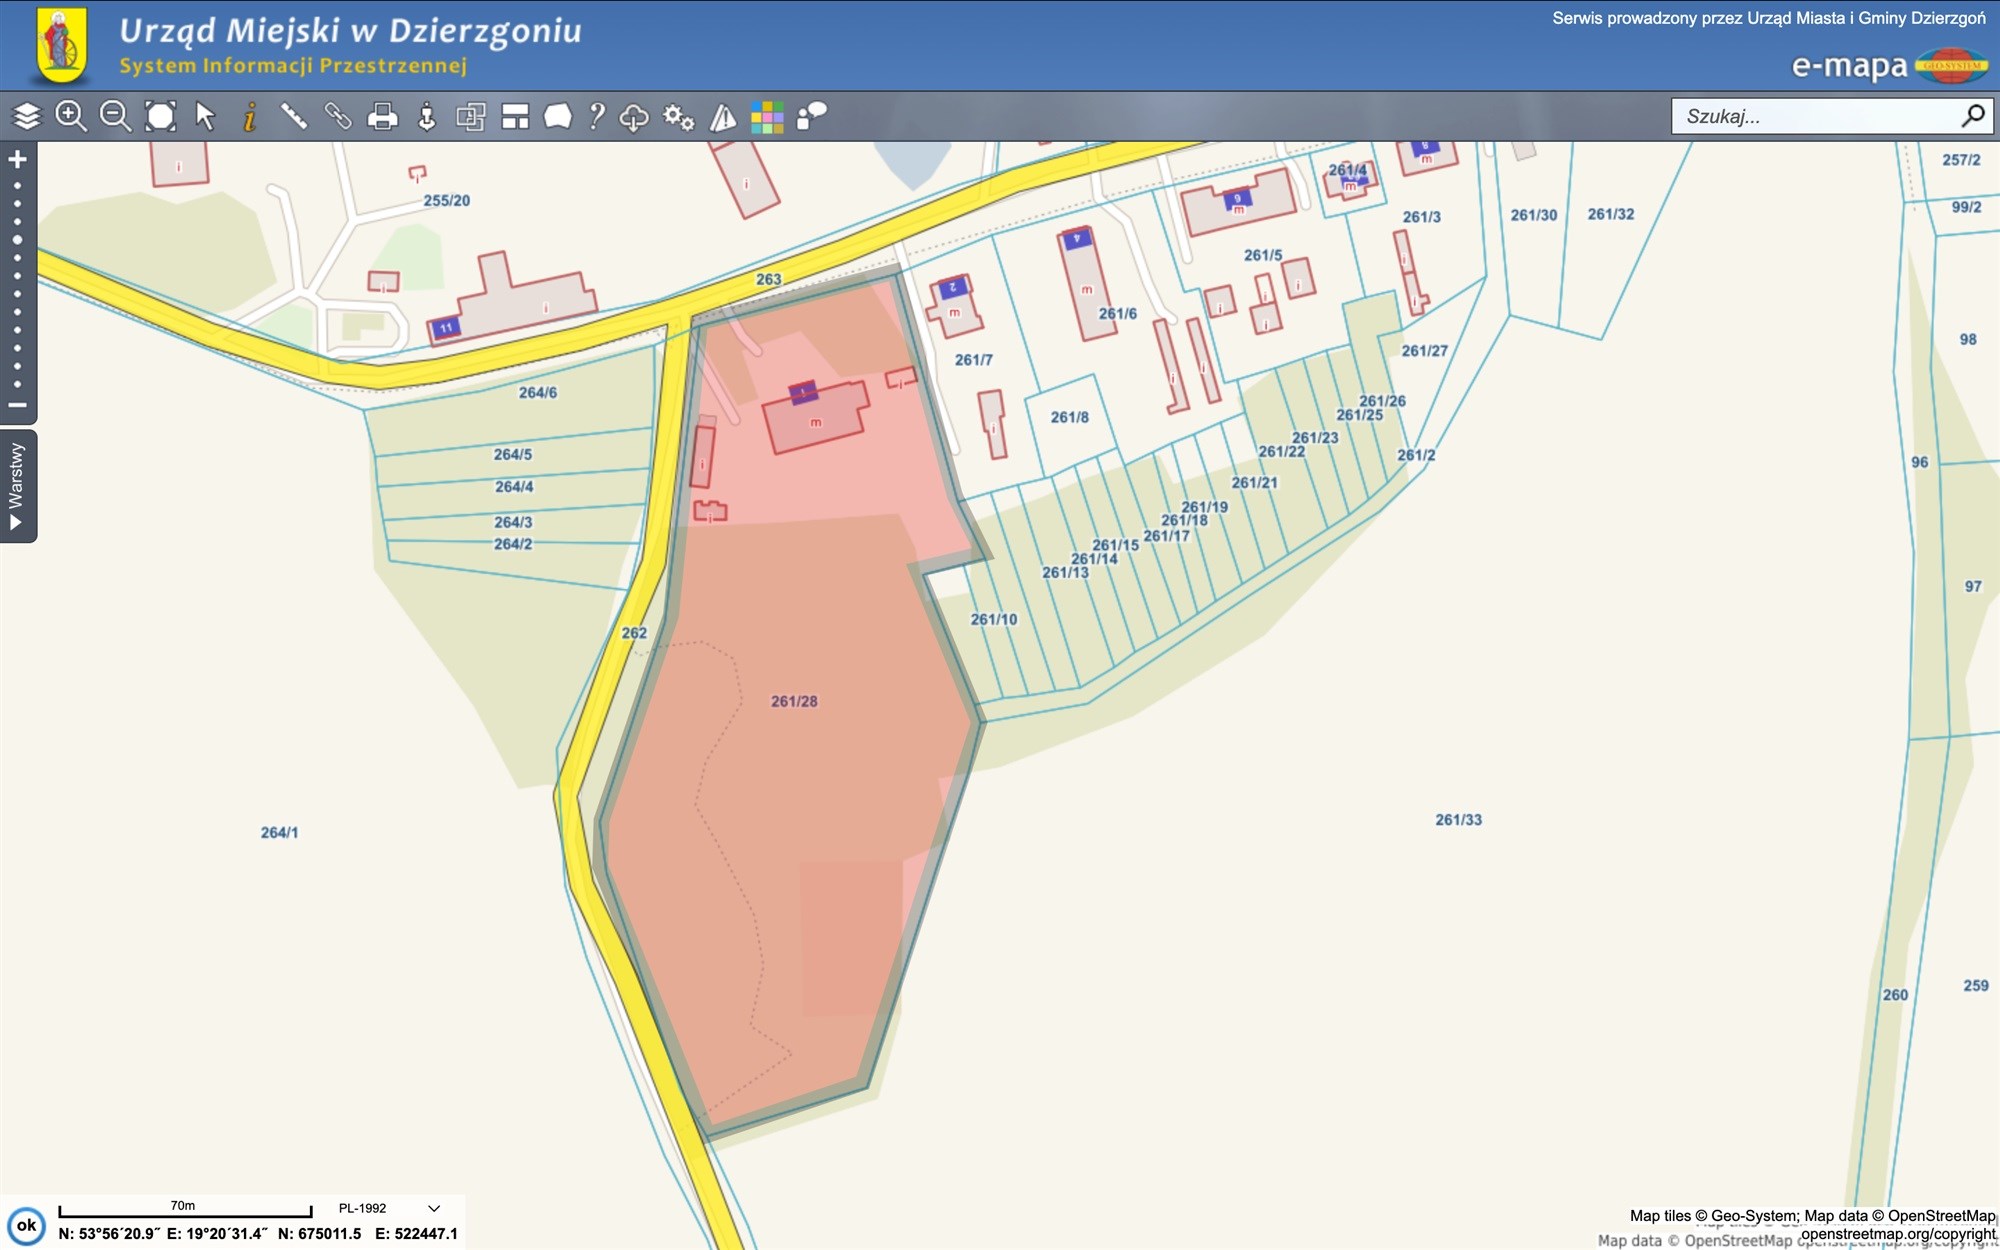The height and width of the screenshot is (1250, 2000).
Task: Activate the orange info tool
Action: 249,117
